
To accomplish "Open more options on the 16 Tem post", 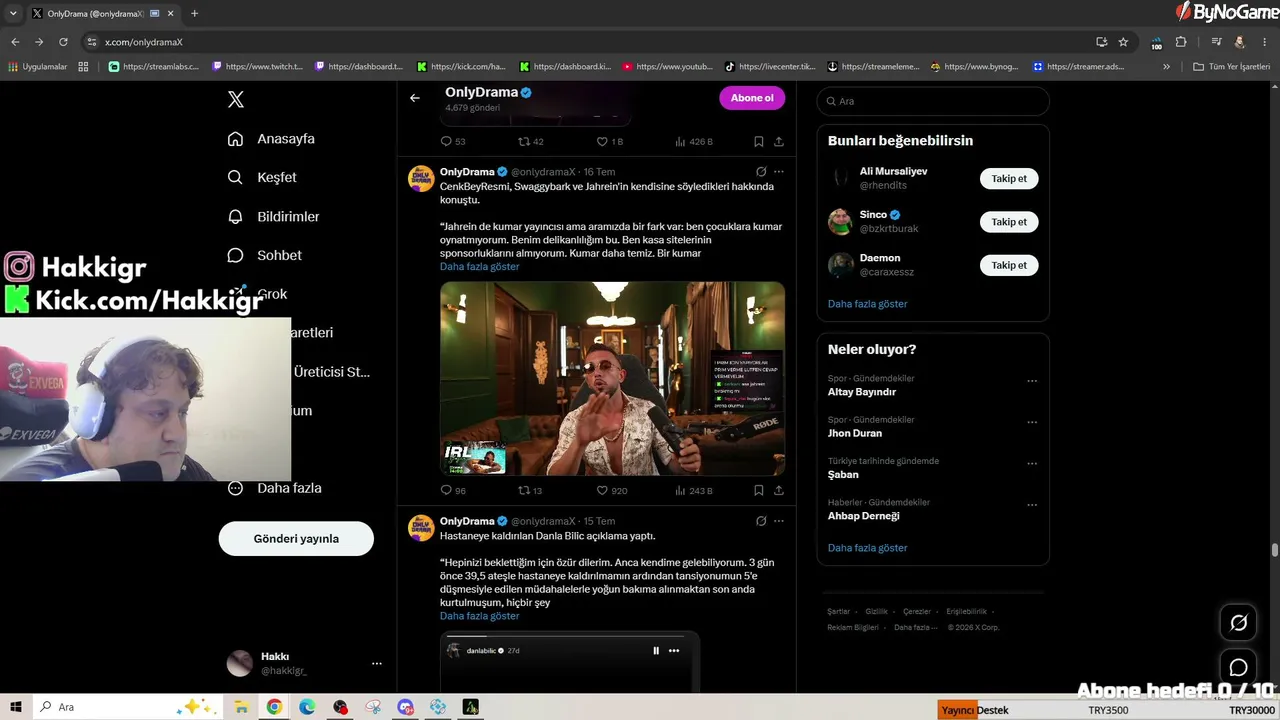I will (x=779, y=172).
